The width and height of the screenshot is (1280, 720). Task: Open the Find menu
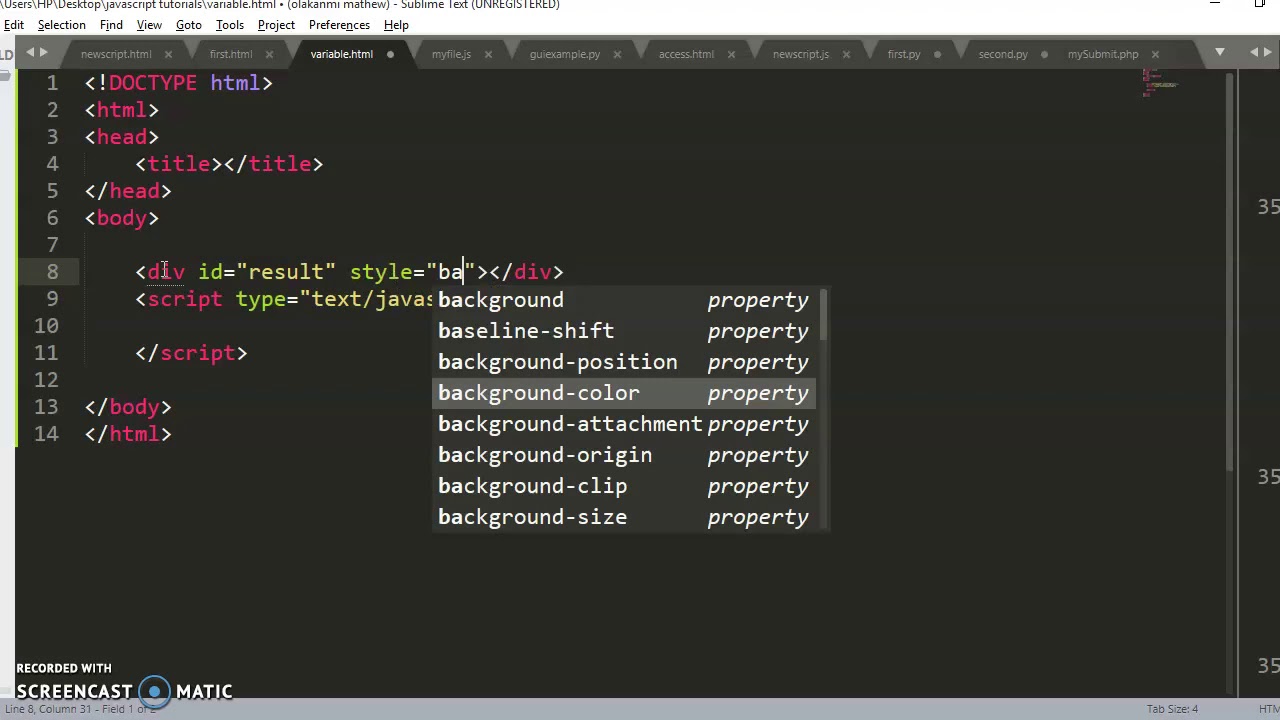click(x=111, y=25)
